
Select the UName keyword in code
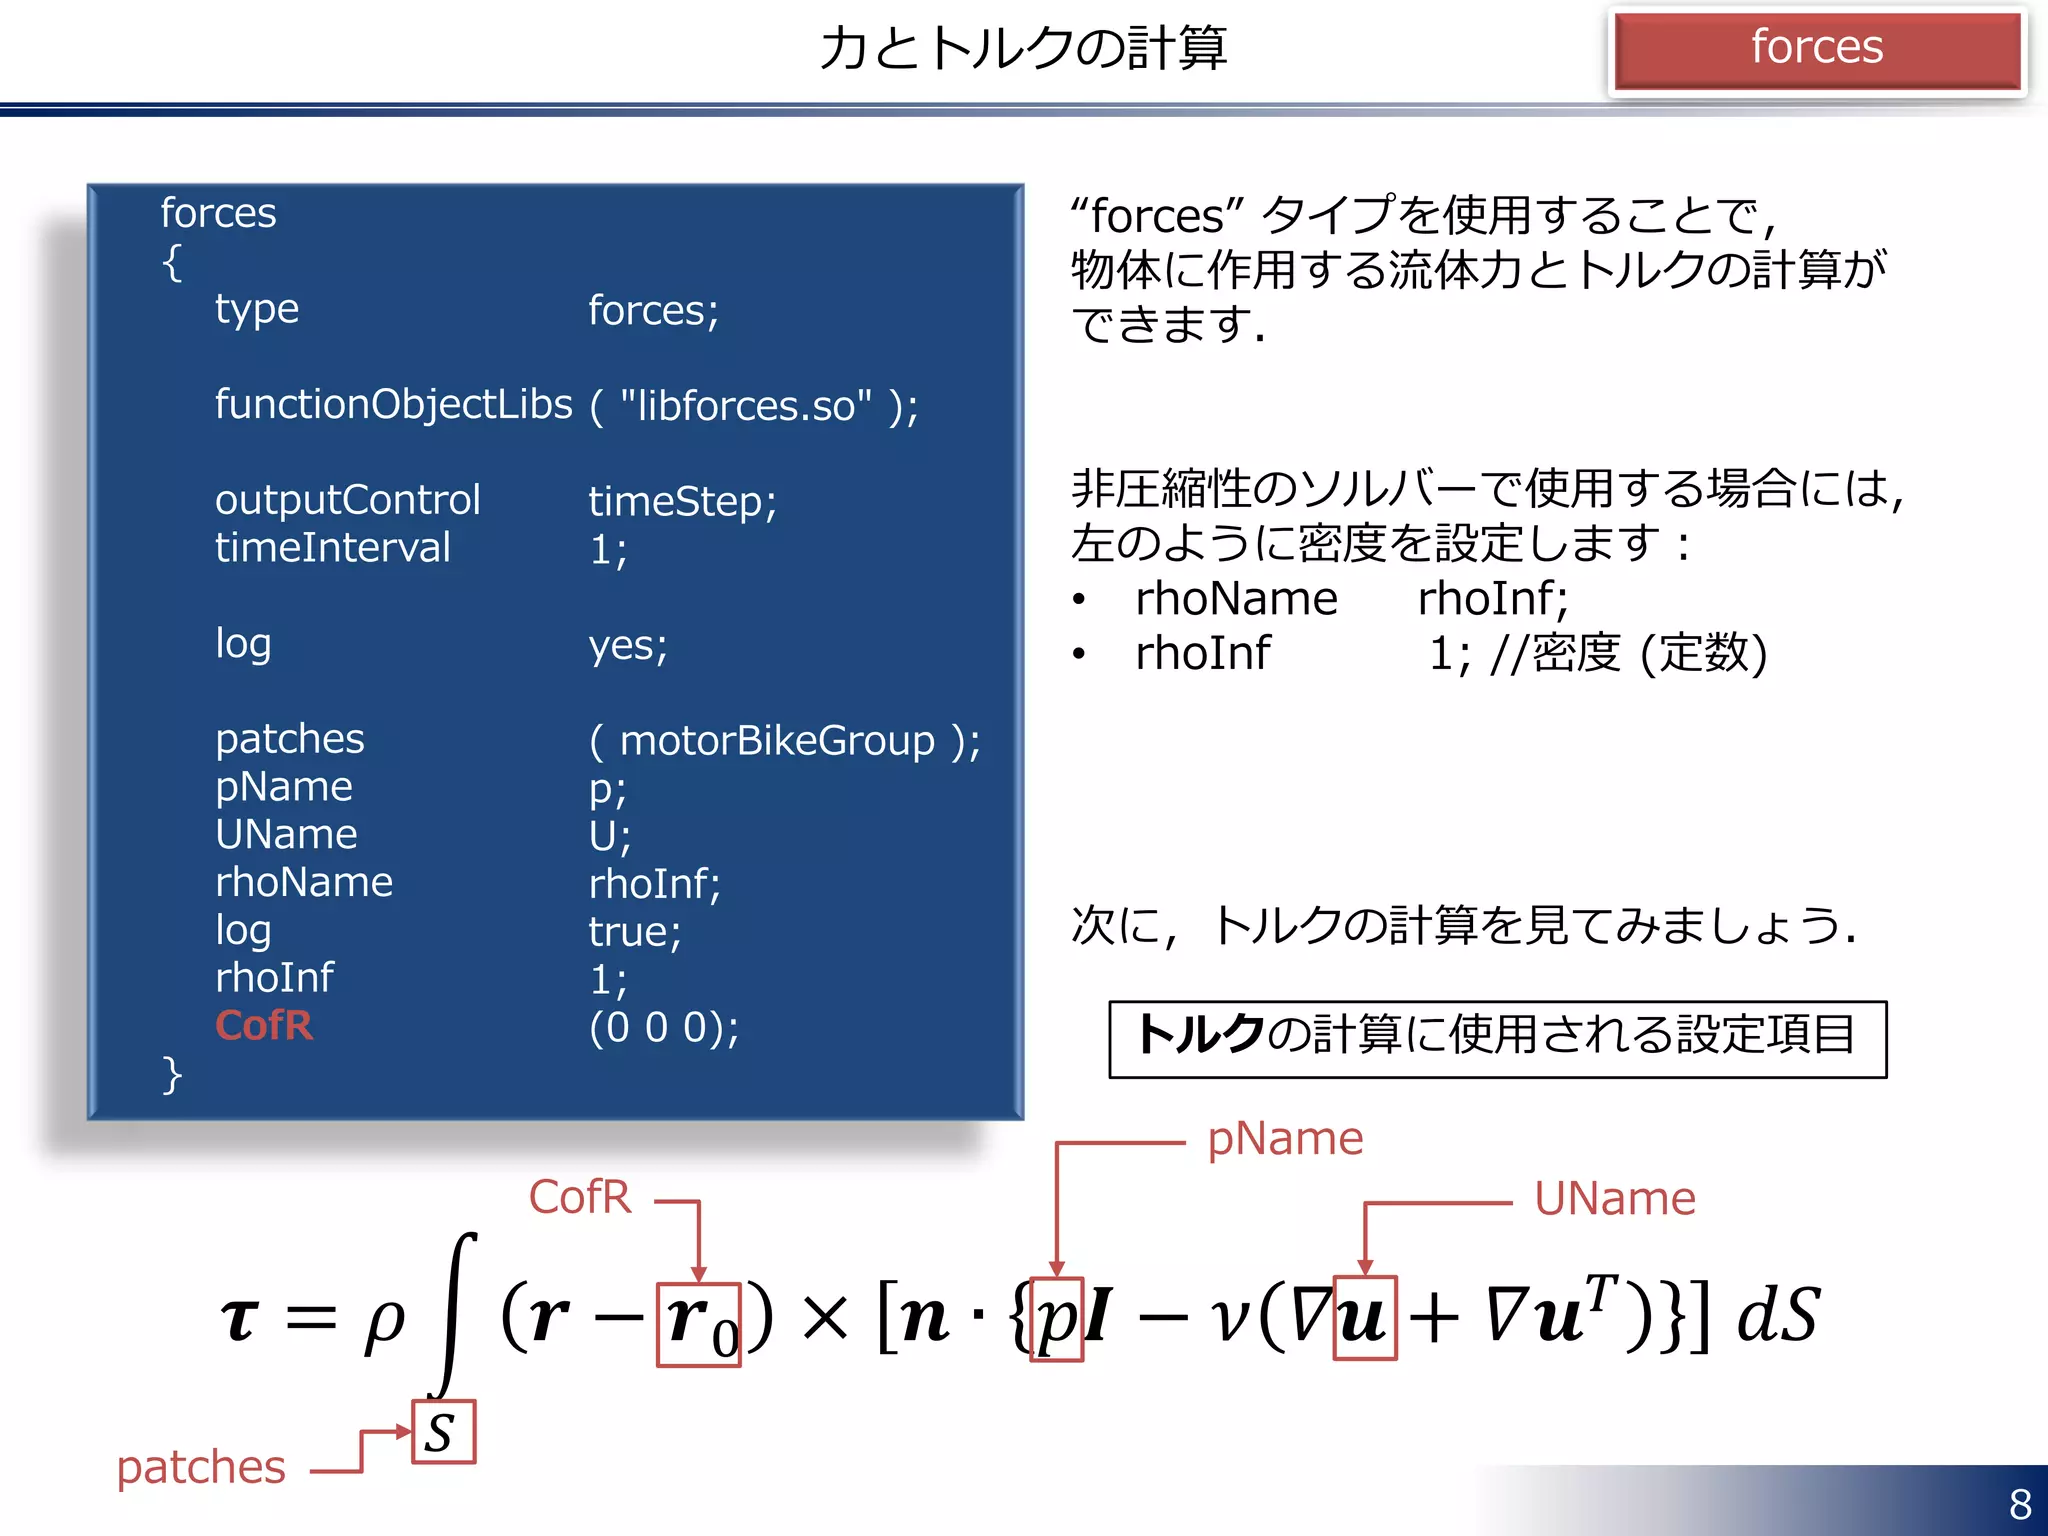(x=286, y=834)
